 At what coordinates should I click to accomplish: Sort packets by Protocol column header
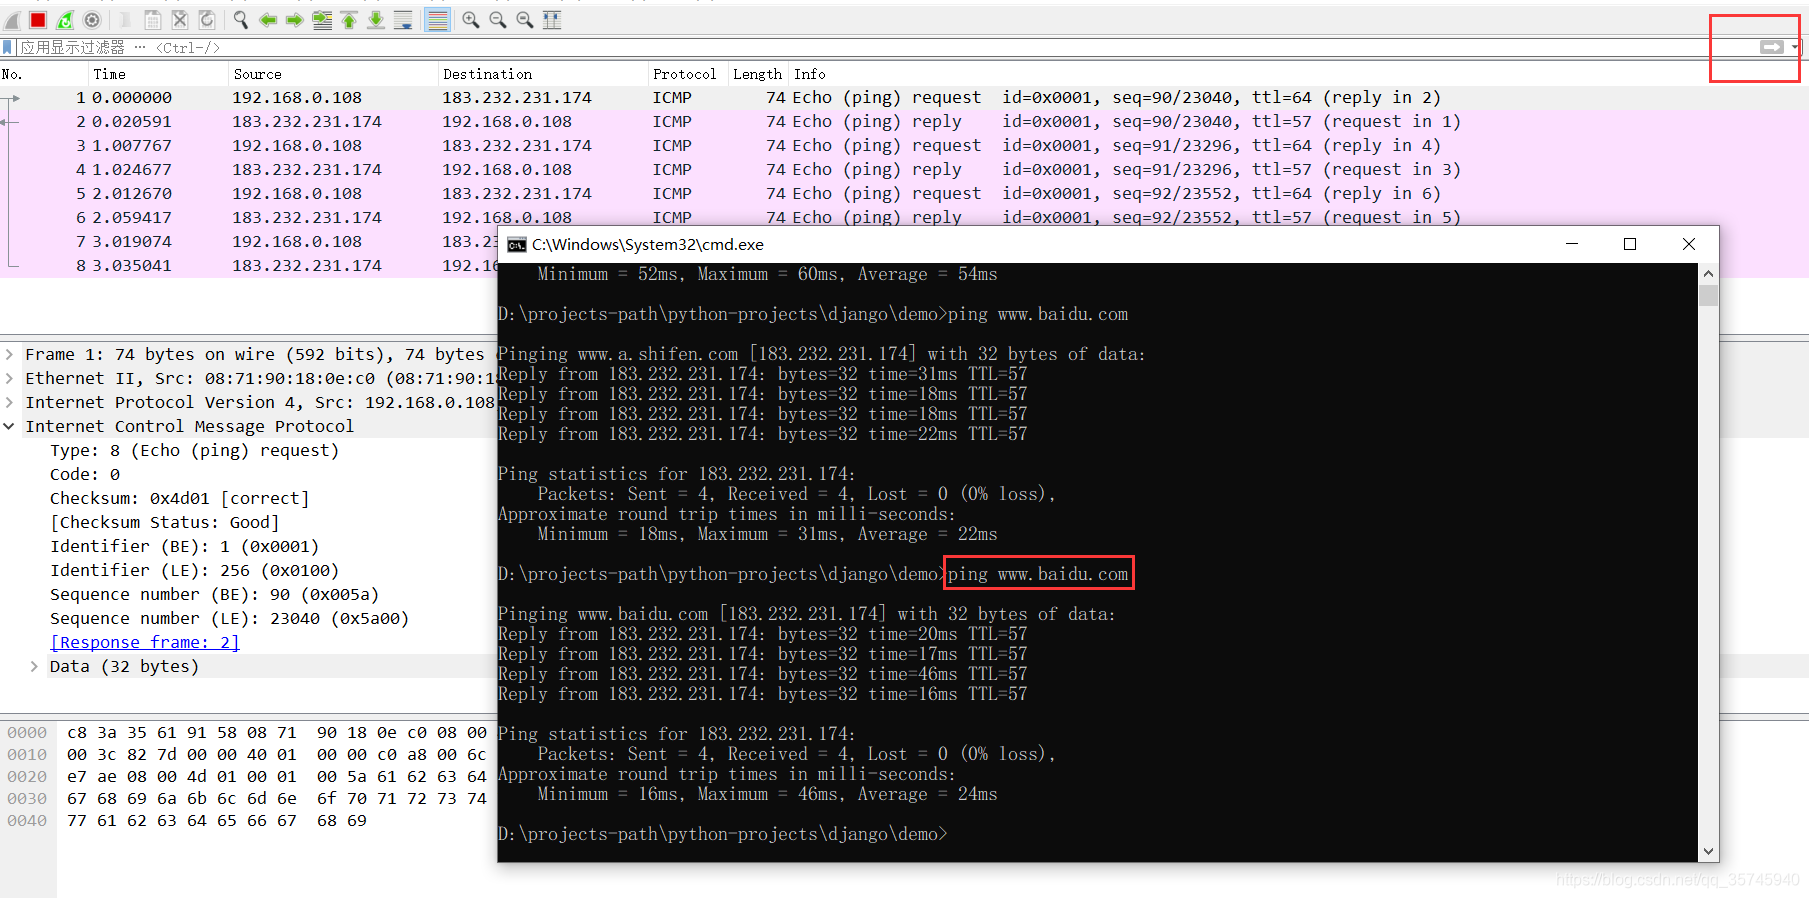point(684,74)
